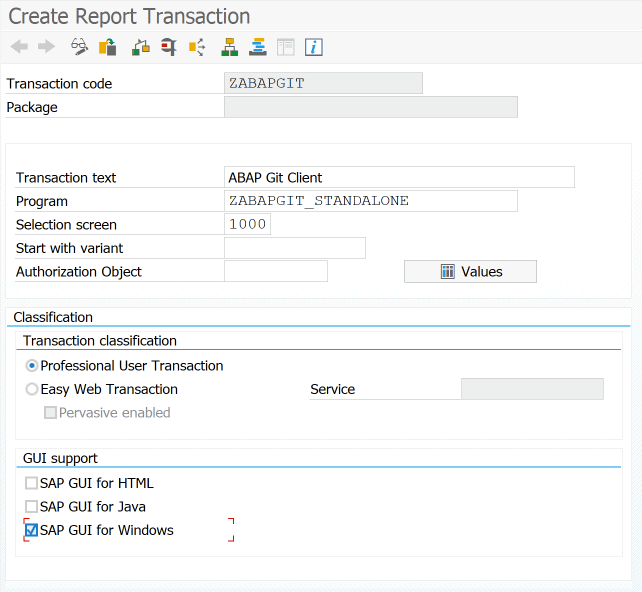The height and width of the screenshot is (592, 642).
Task: Click the Check syntax scales icon
Action: coord(141,47)
